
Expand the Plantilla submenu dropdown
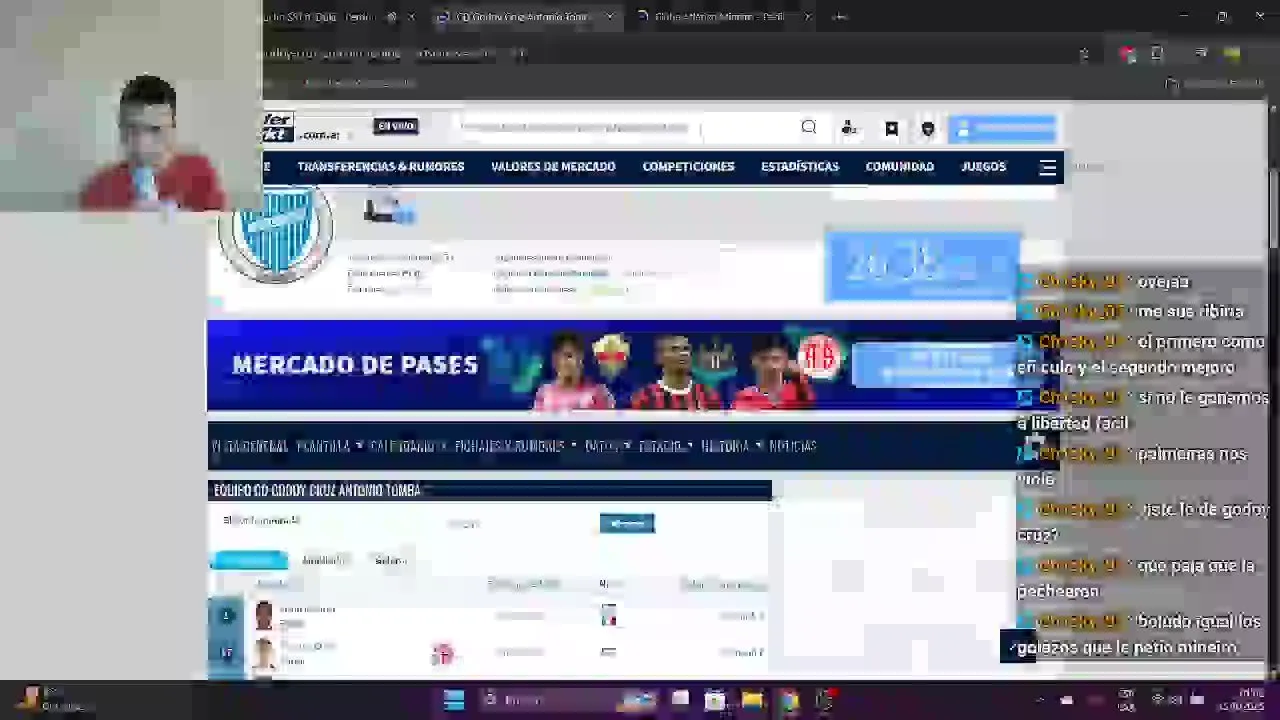pos(329,447)
